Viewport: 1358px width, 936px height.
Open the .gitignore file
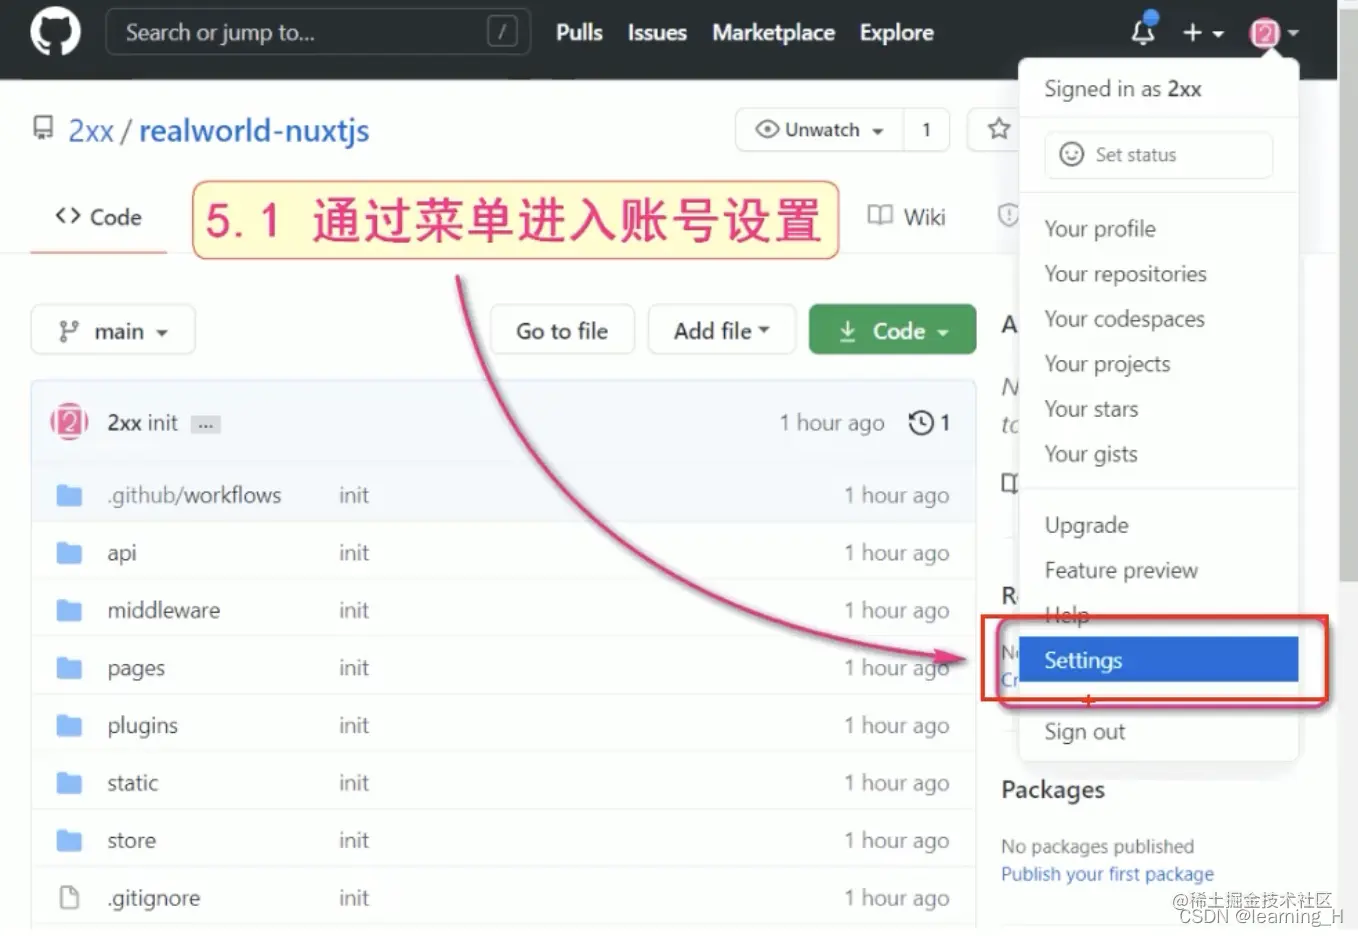click(154, 898)
